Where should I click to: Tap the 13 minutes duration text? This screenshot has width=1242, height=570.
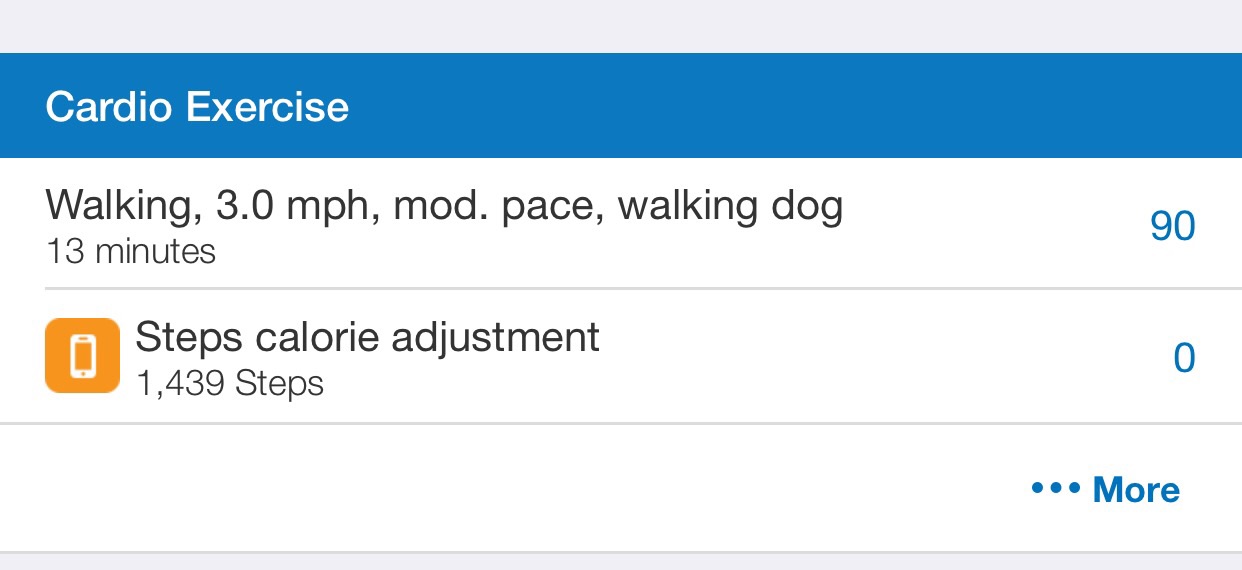coord(131,251)
